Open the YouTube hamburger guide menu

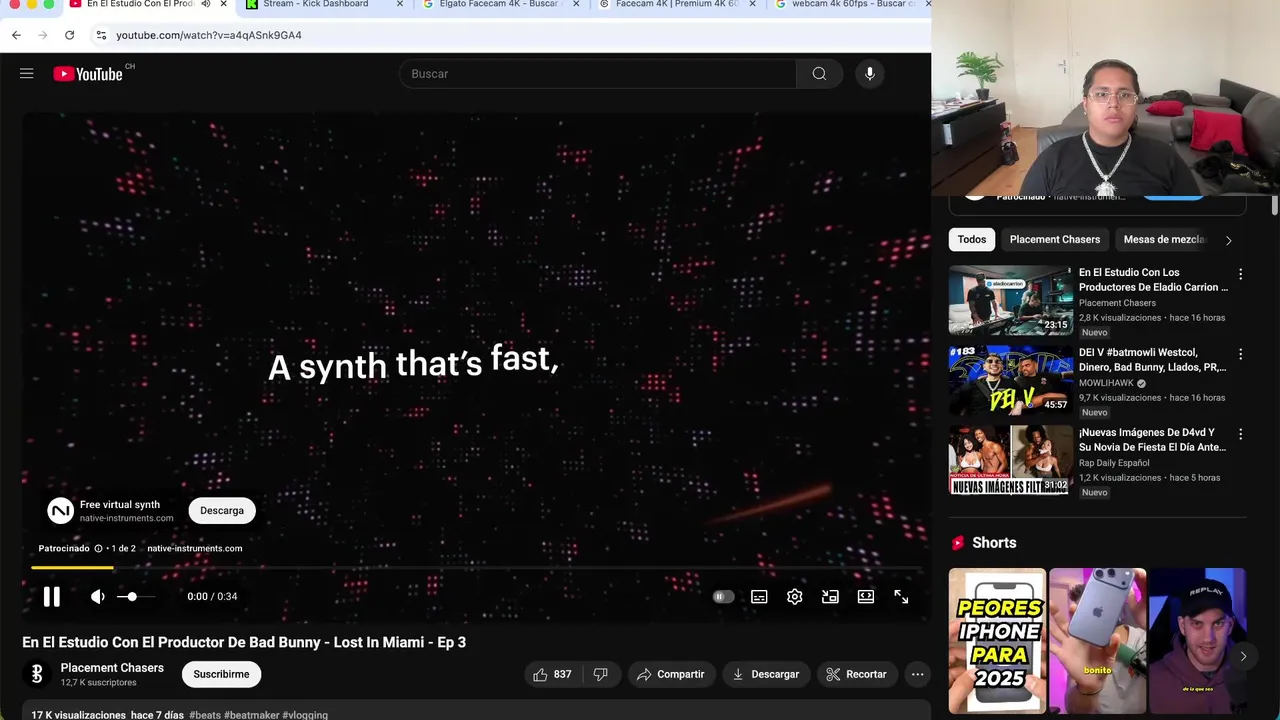[x=27, y=73]
